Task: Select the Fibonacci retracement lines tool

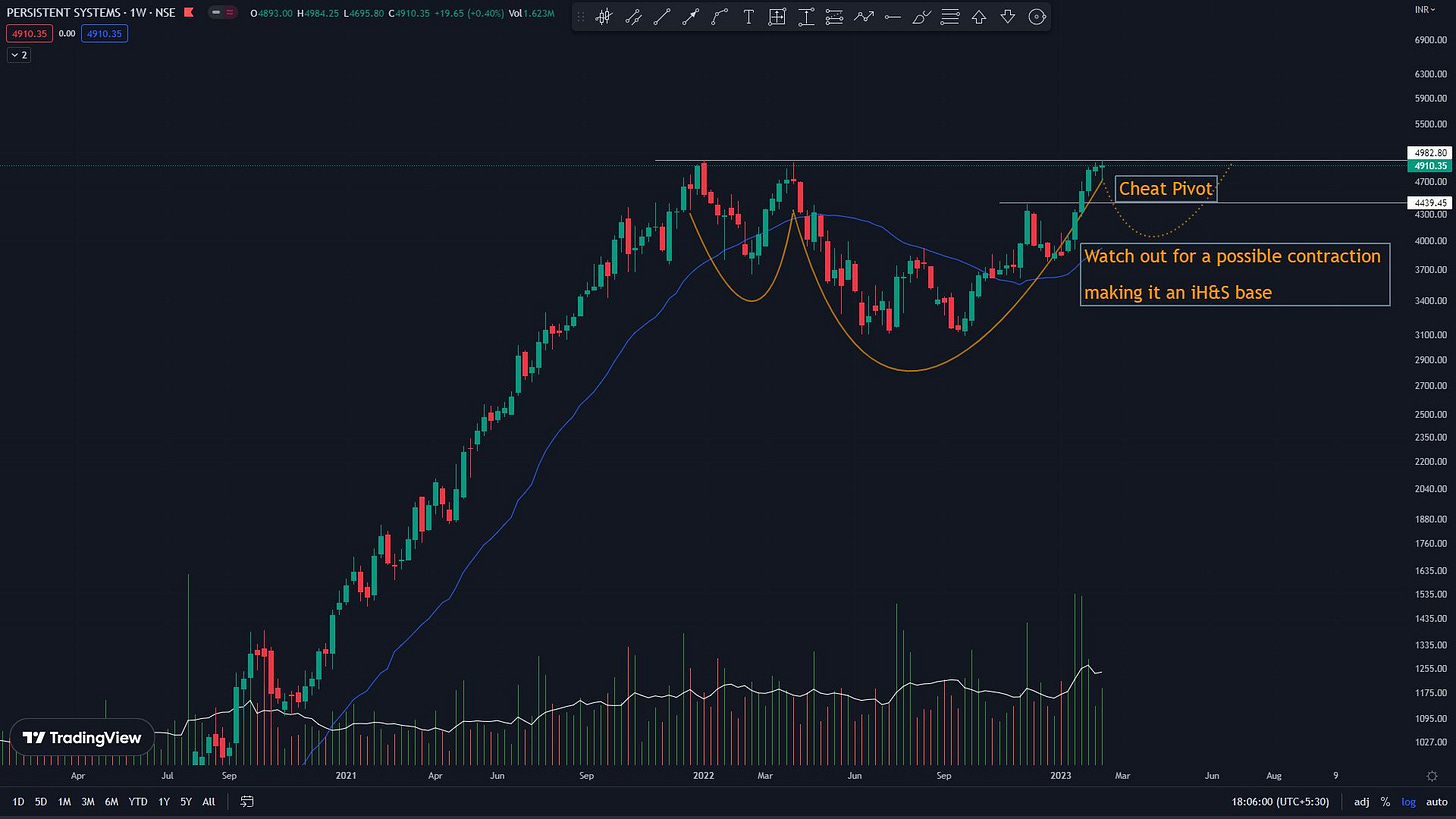Action: pos(835,17)
